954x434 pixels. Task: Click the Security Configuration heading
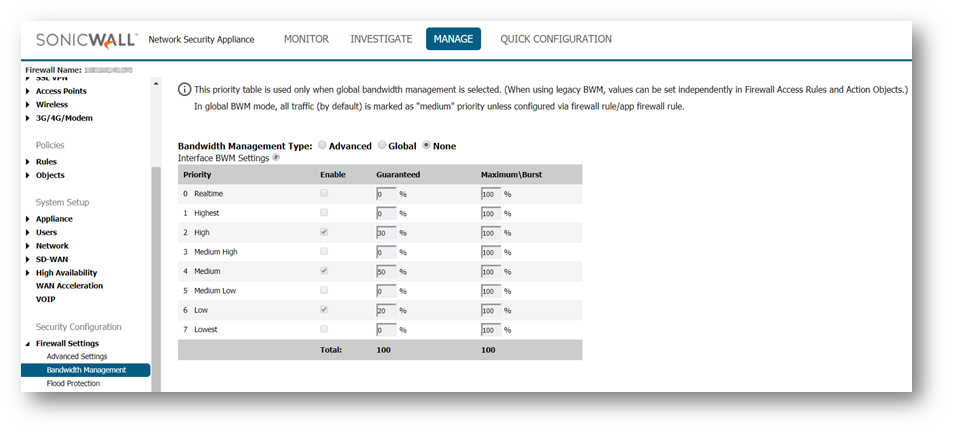pyautogui.click(x=78, y=327)
